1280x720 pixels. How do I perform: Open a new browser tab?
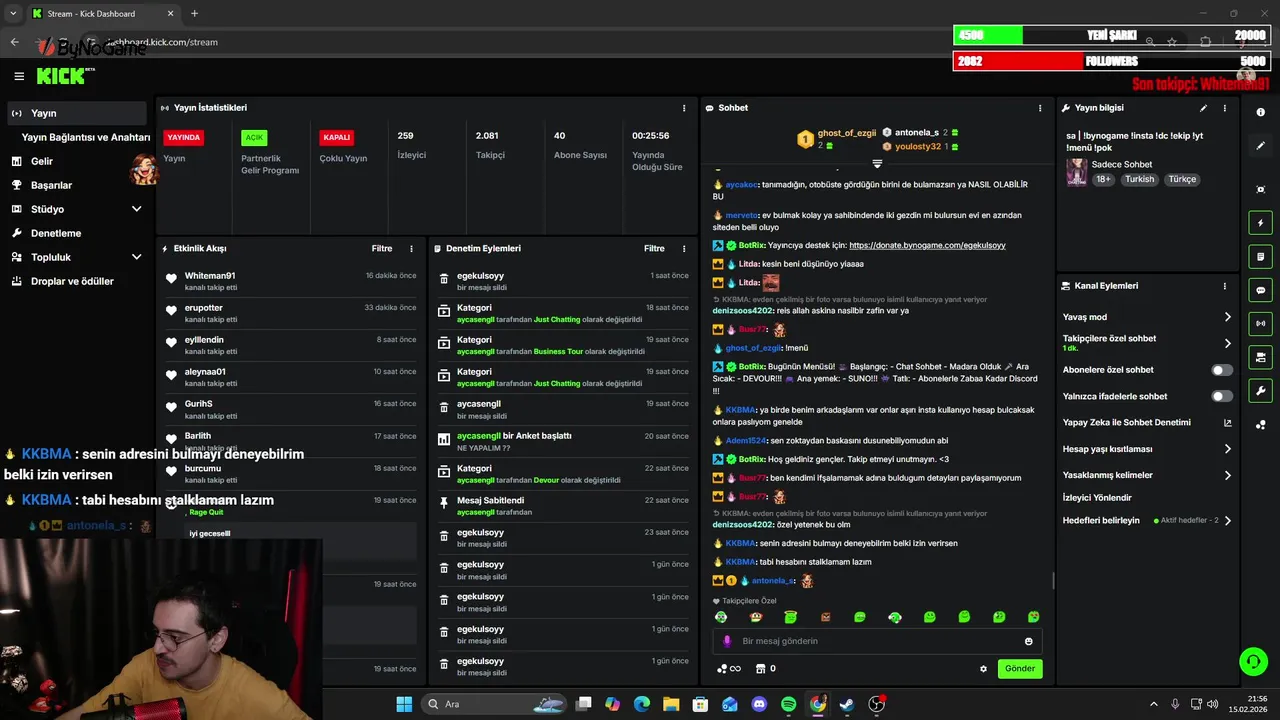point(194,14)
